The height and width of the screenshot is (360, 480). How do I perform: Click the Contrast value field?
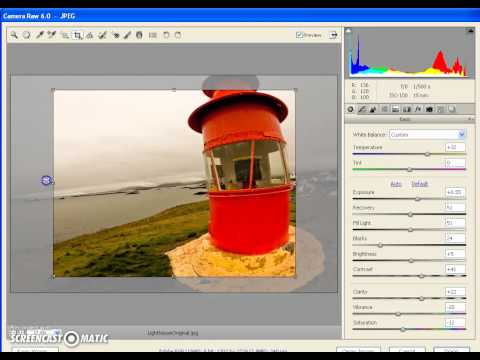point(455,269)
